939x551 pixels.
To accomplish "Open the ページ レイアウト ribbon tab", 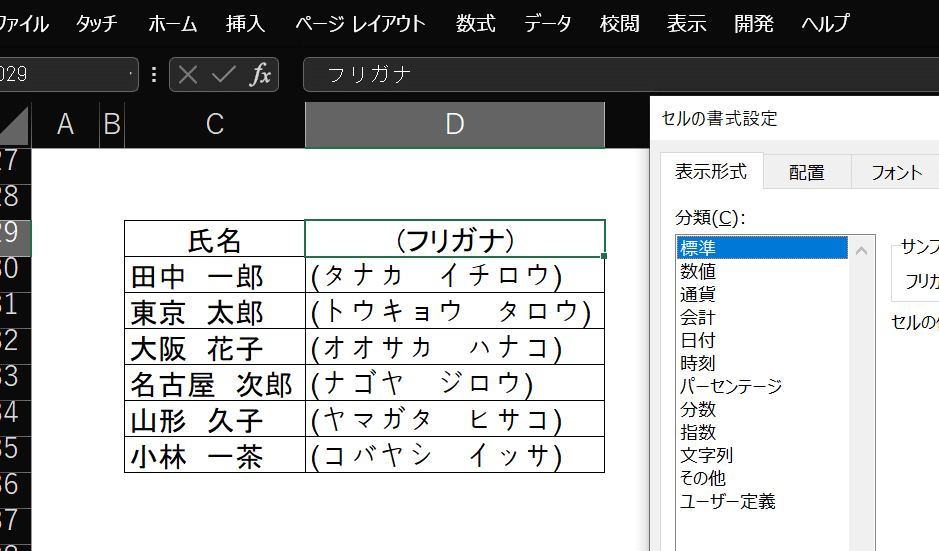I will [360, 24].
